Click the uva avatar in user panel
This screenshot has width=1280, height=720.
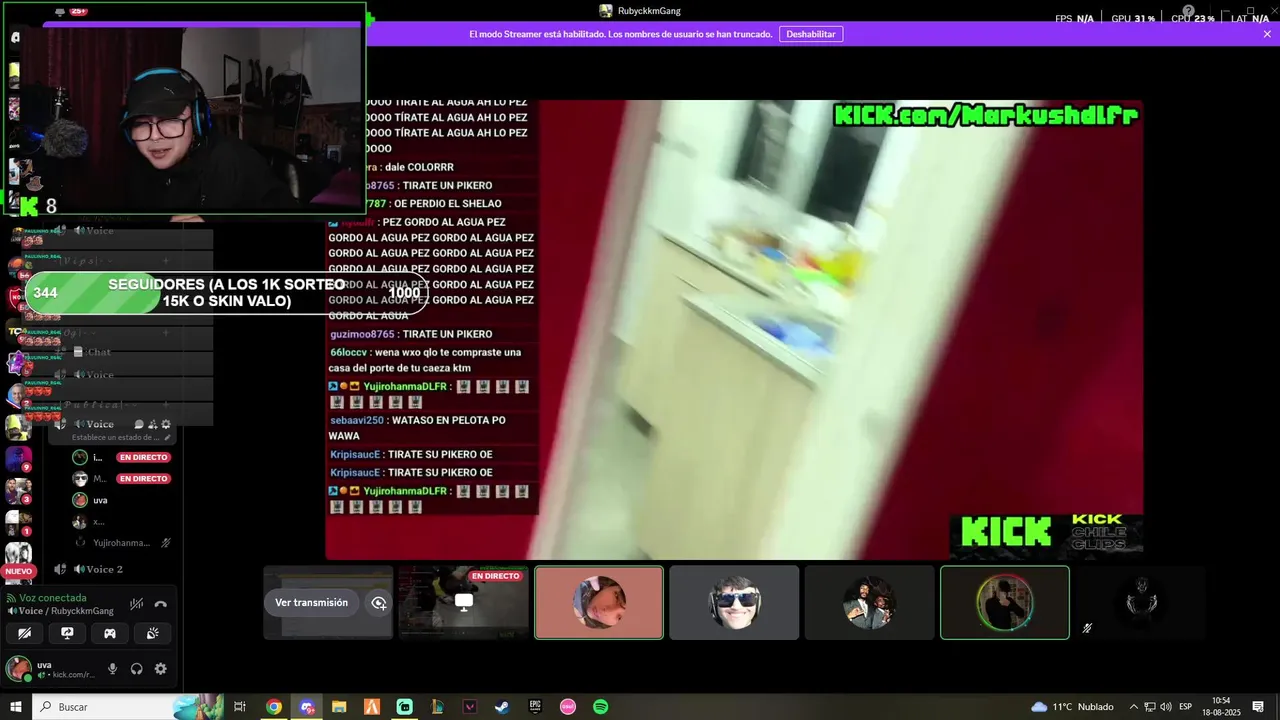tap(18, 669)
